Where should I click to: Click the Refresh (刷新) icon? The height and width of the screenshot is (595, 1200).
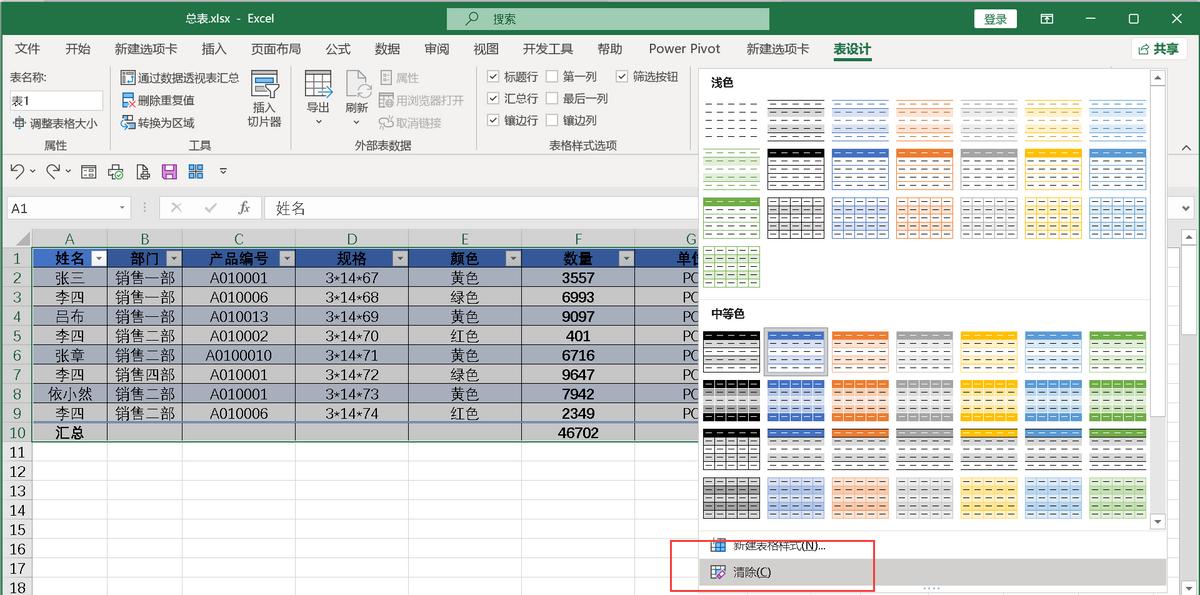pyautogui.click(x=357, y=86)
